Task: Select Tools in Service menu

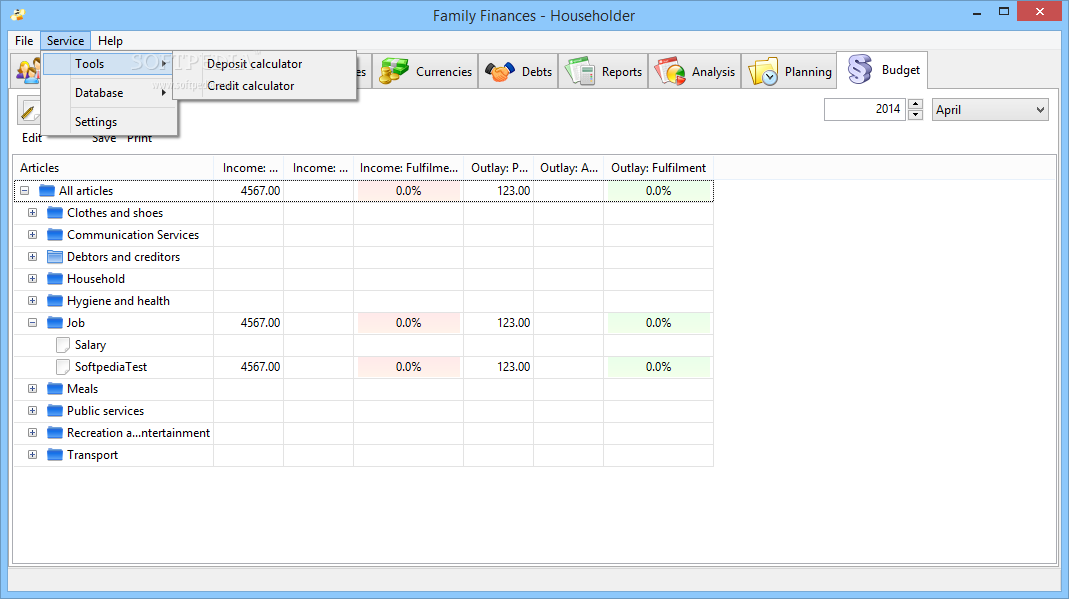Action: 106,63
